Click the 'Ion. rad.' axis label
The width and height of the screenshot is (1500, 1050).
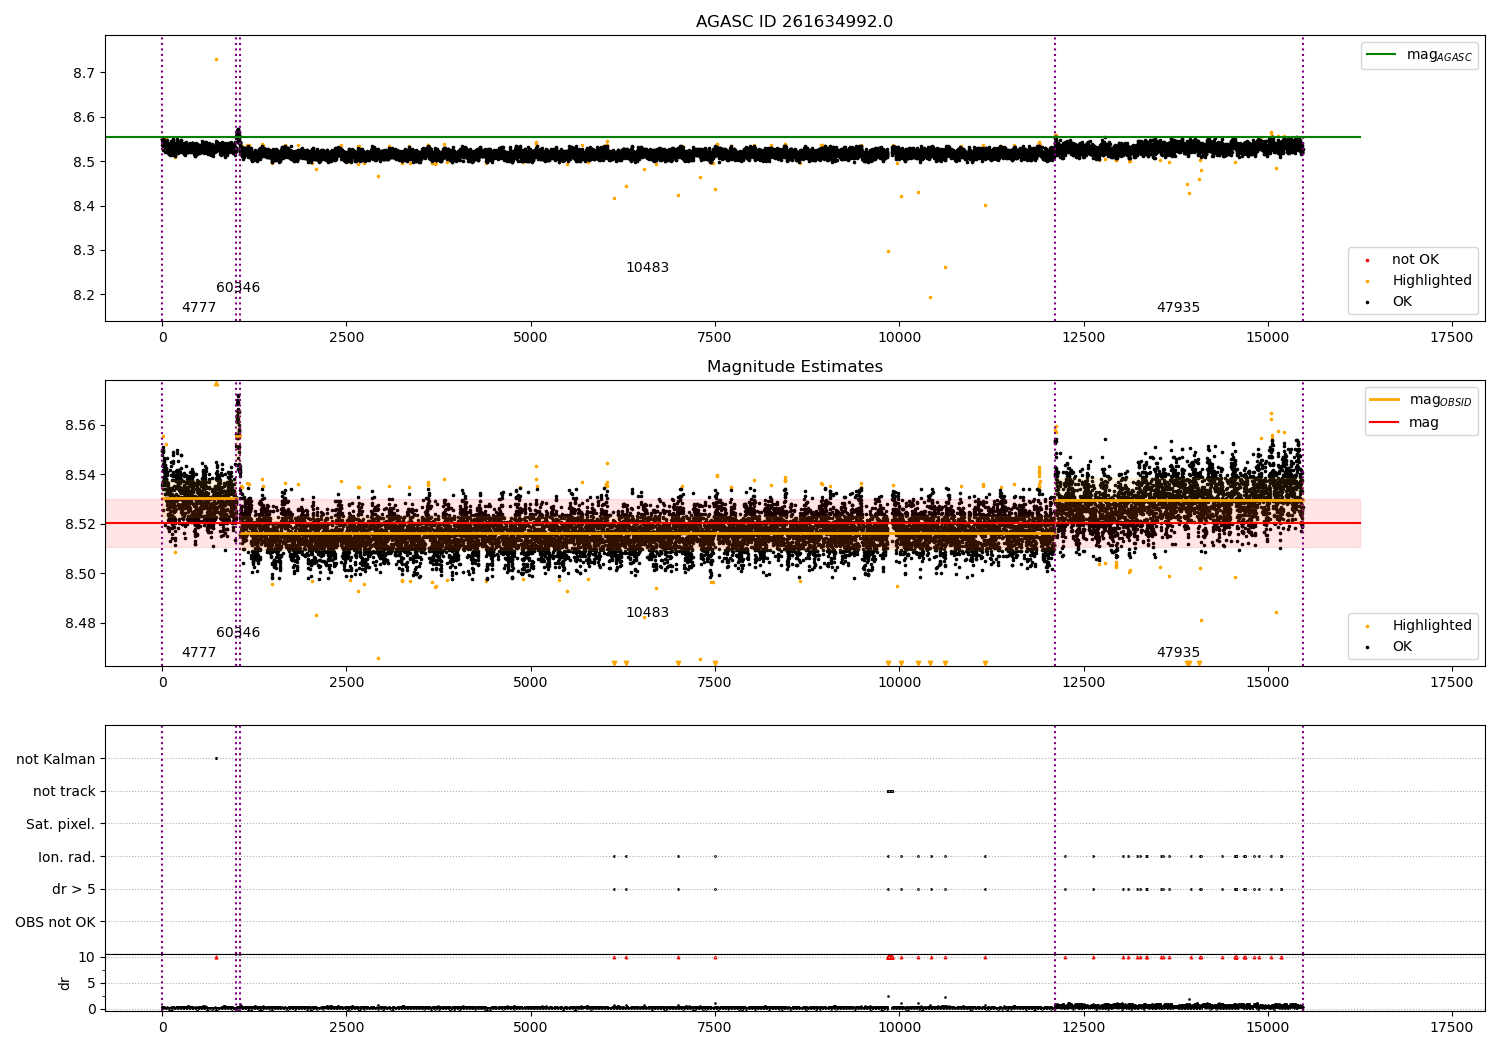point(67,857)
